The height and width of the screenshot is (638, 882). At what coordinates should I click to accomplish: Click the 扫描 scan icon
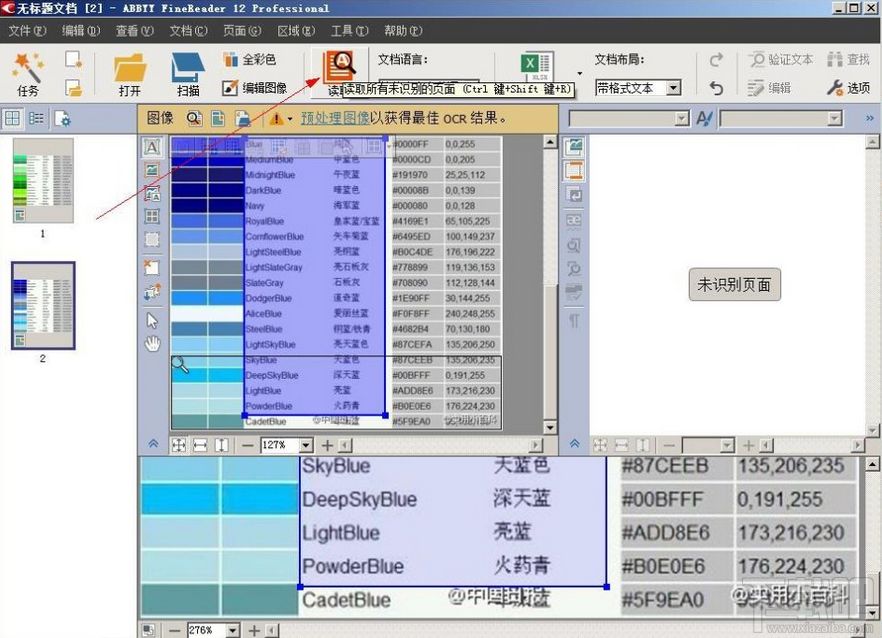(x=186, y=72)
